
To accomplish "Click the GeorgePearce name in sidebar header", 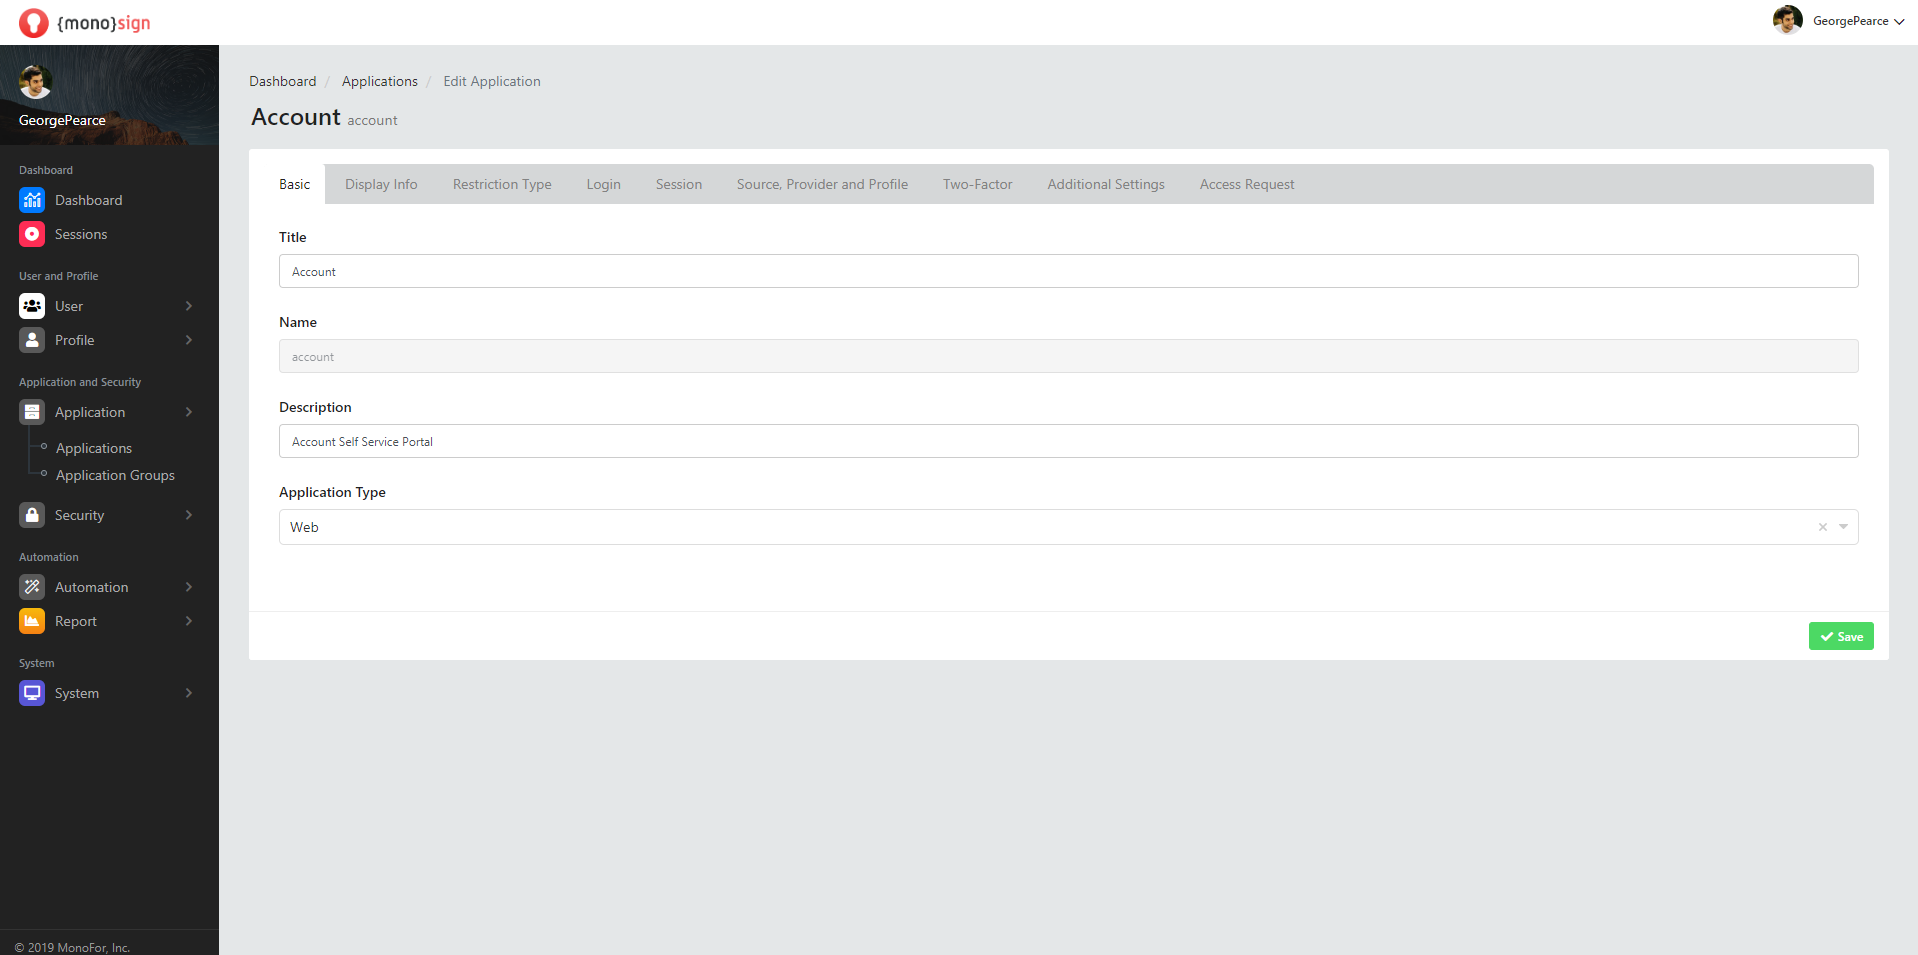I will [62, 120].
